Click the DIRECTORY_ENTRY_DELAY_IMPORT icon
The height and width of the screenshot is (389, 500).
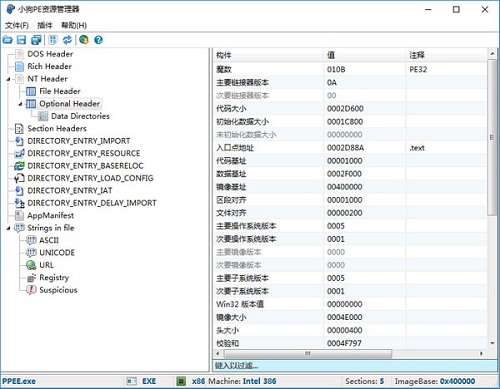point(19,203)
